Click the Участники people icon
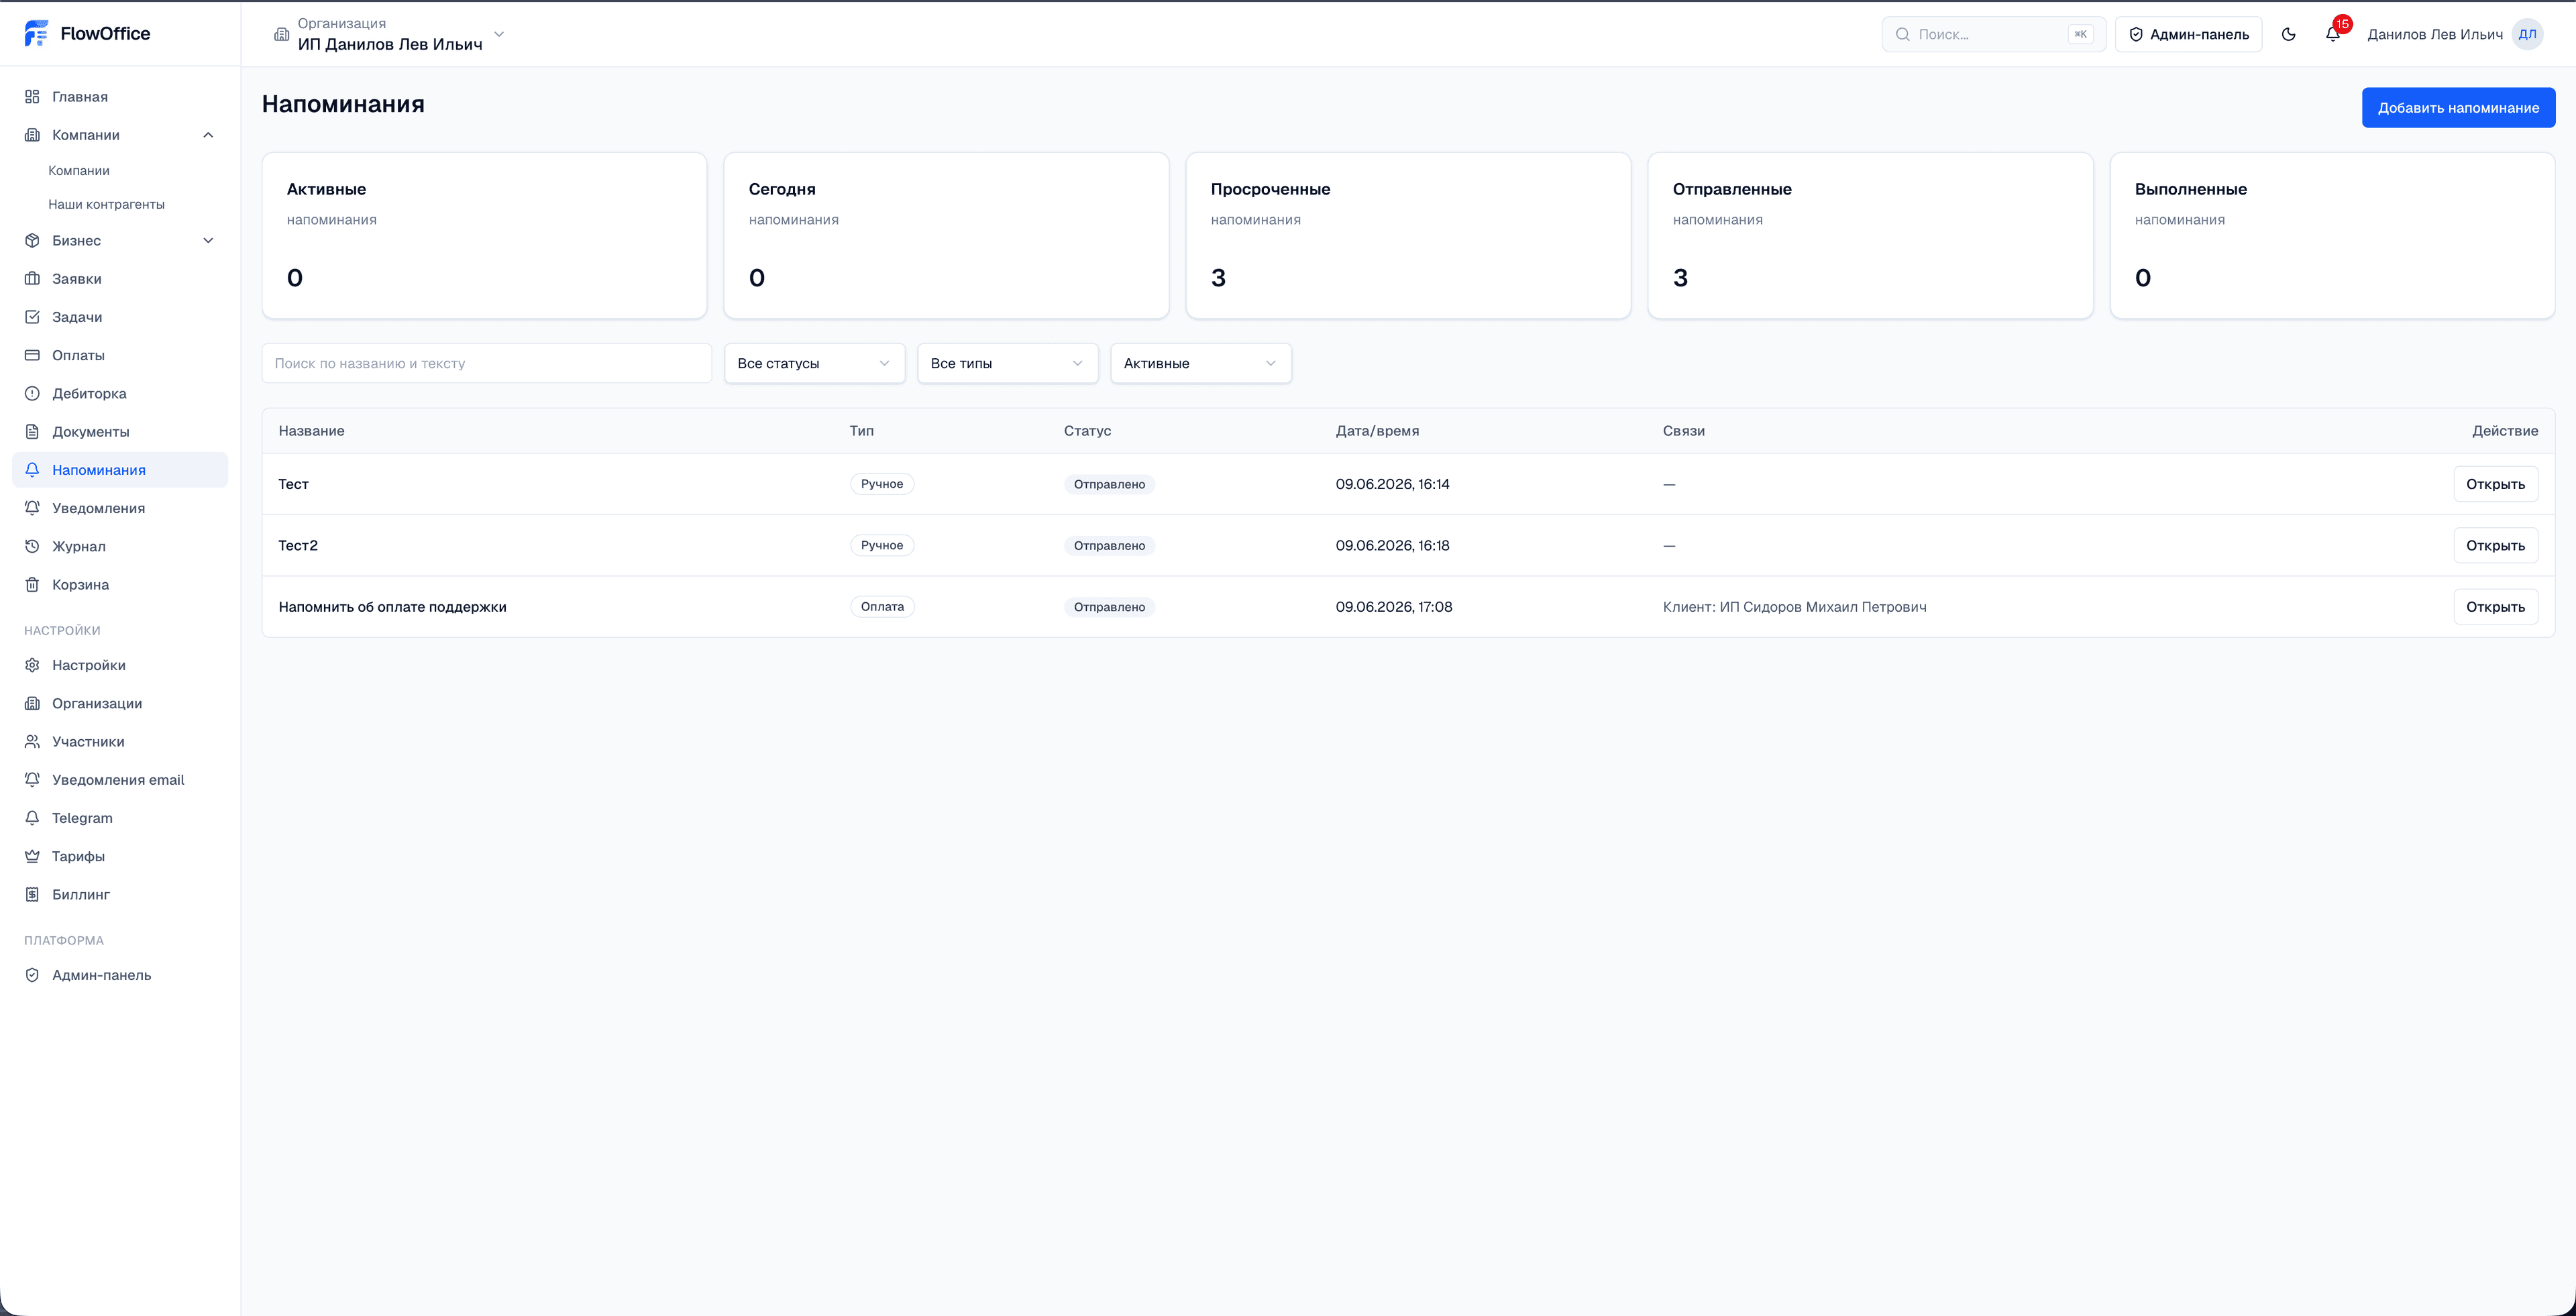 point(32,742)
